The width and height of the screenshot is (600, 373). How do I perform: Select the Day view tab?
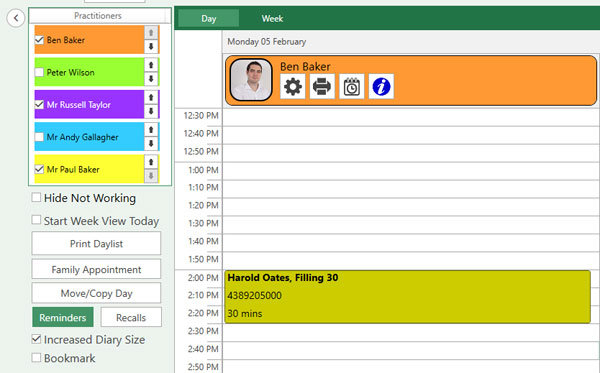point(209,18)
